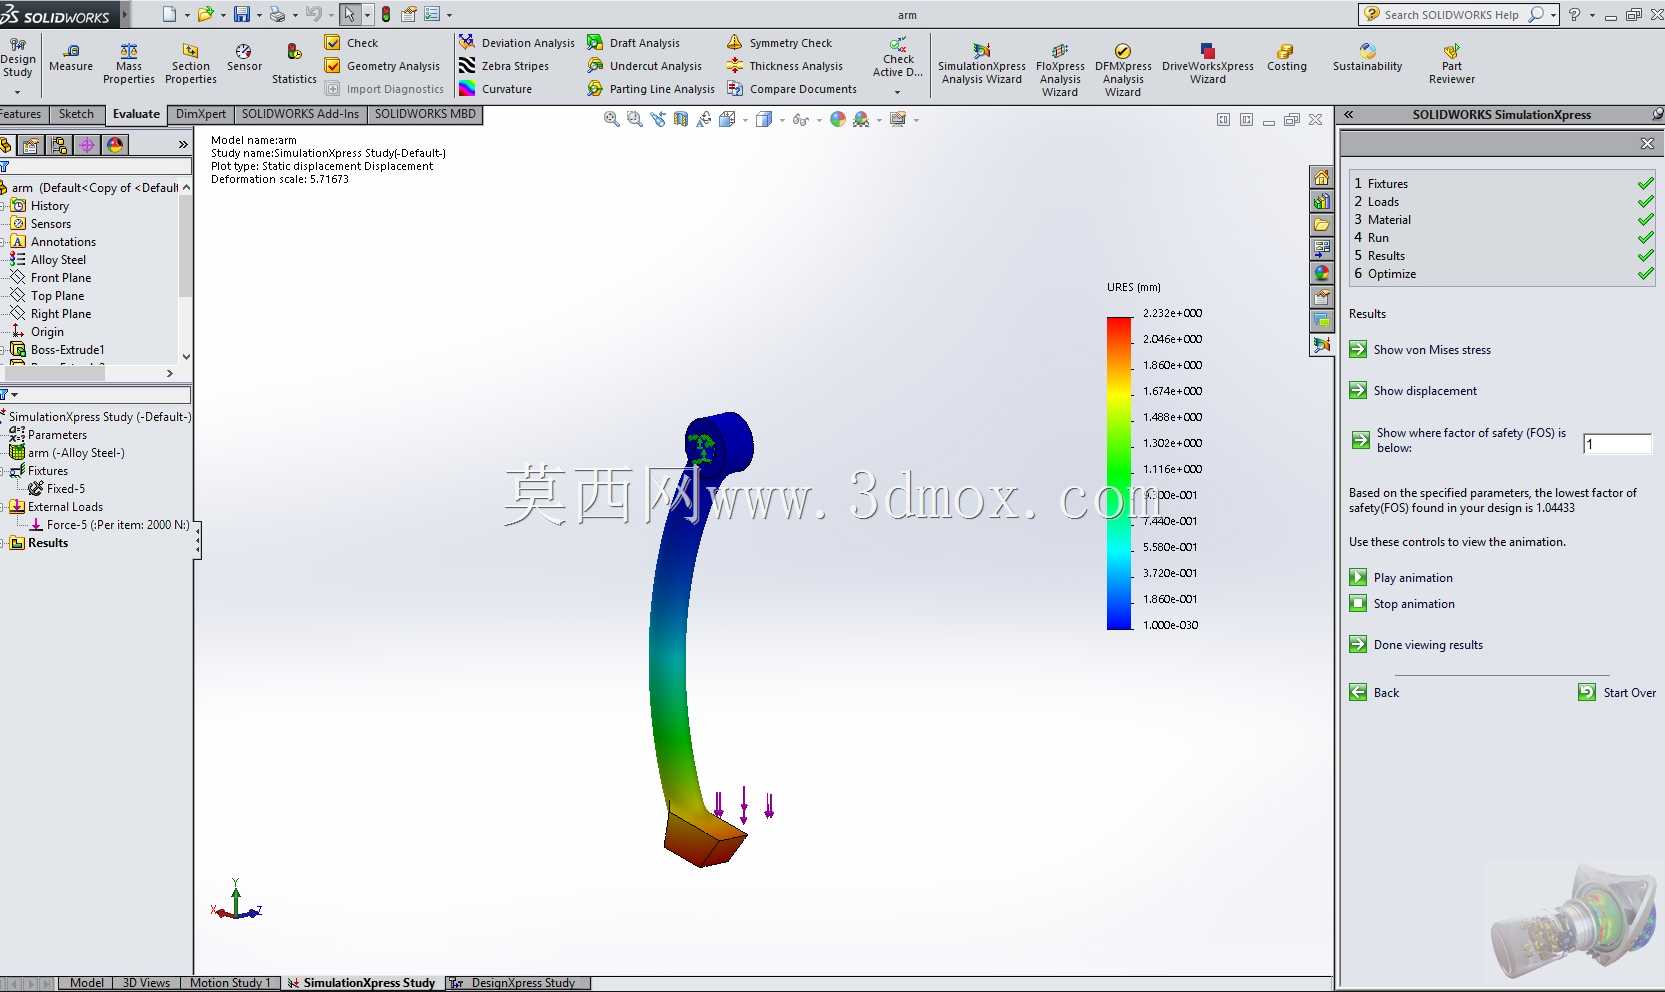
Task: Add a Sensor
Action: coord(244,58)
